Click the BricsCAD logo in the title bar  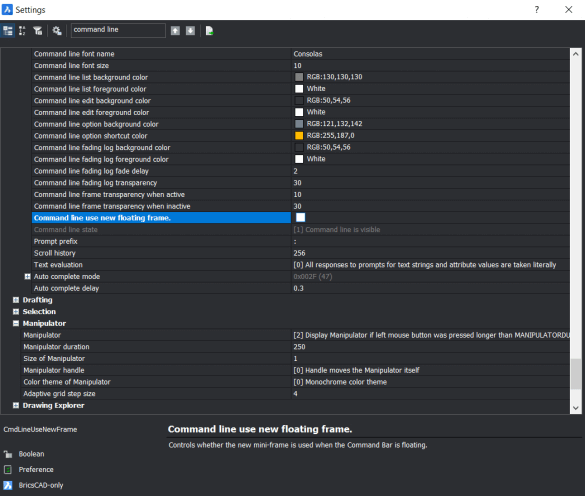(x=7, y=9)
